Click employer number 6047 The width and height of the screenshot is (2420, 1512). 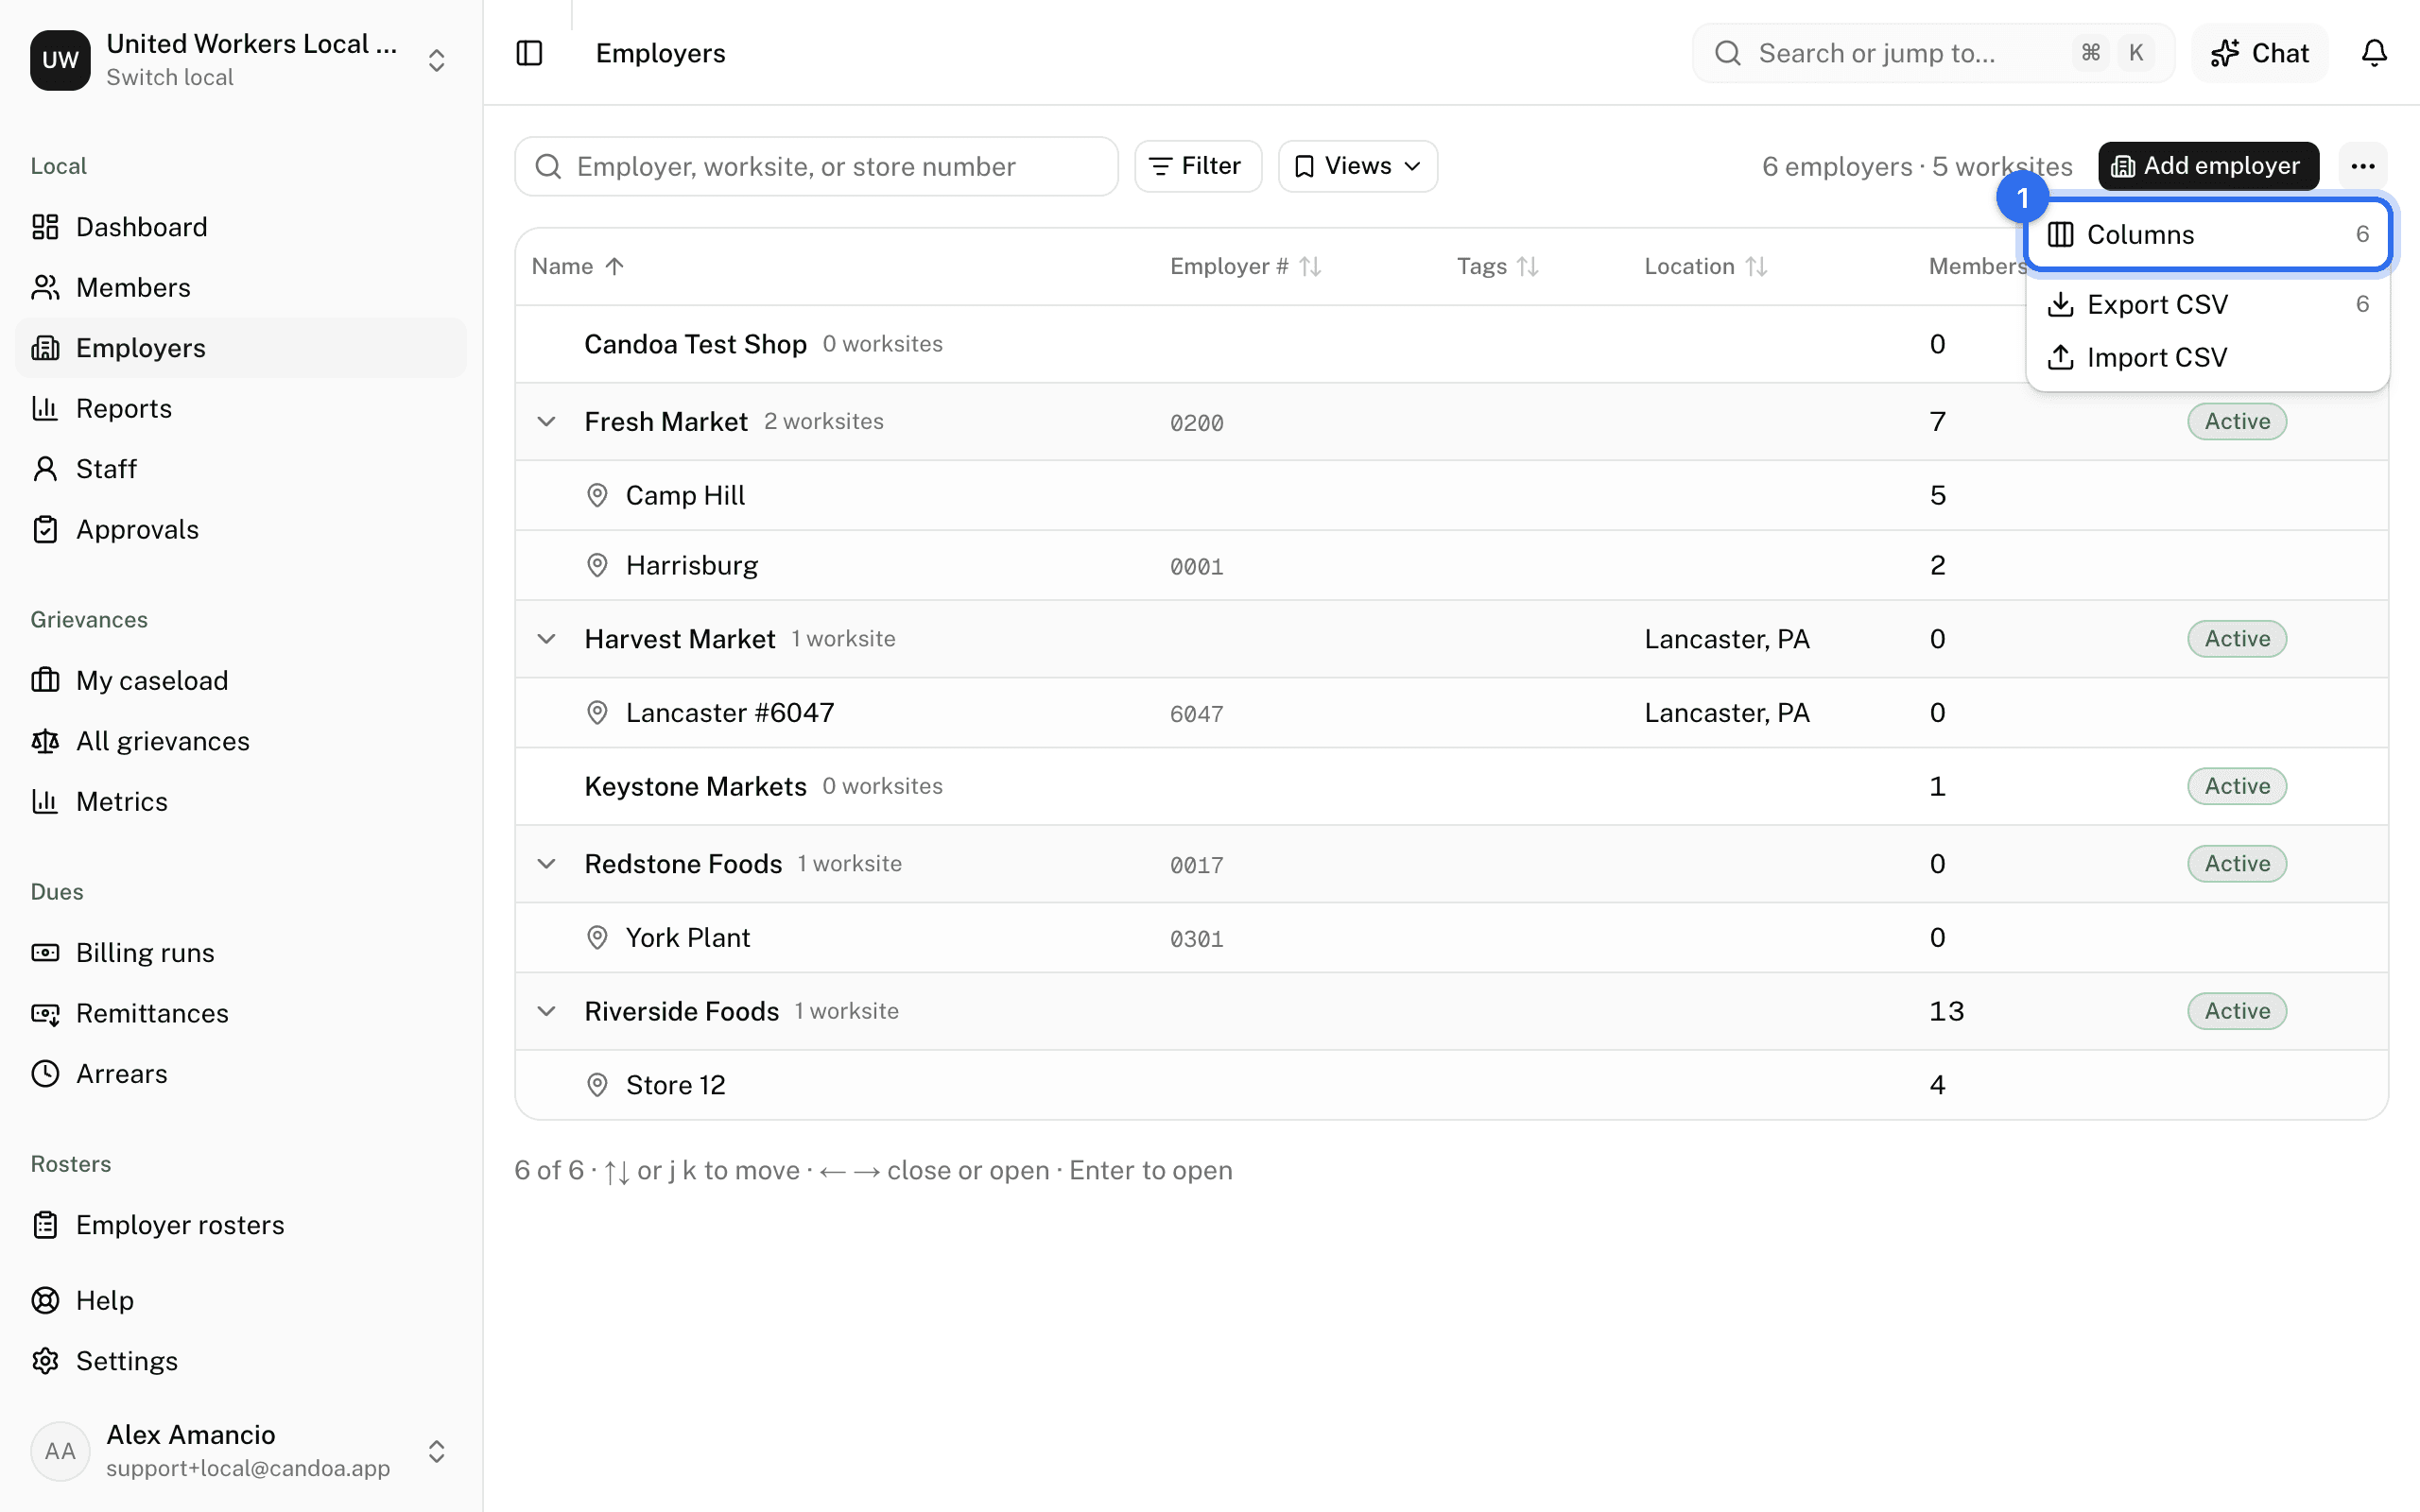[x=1196, y=714]
